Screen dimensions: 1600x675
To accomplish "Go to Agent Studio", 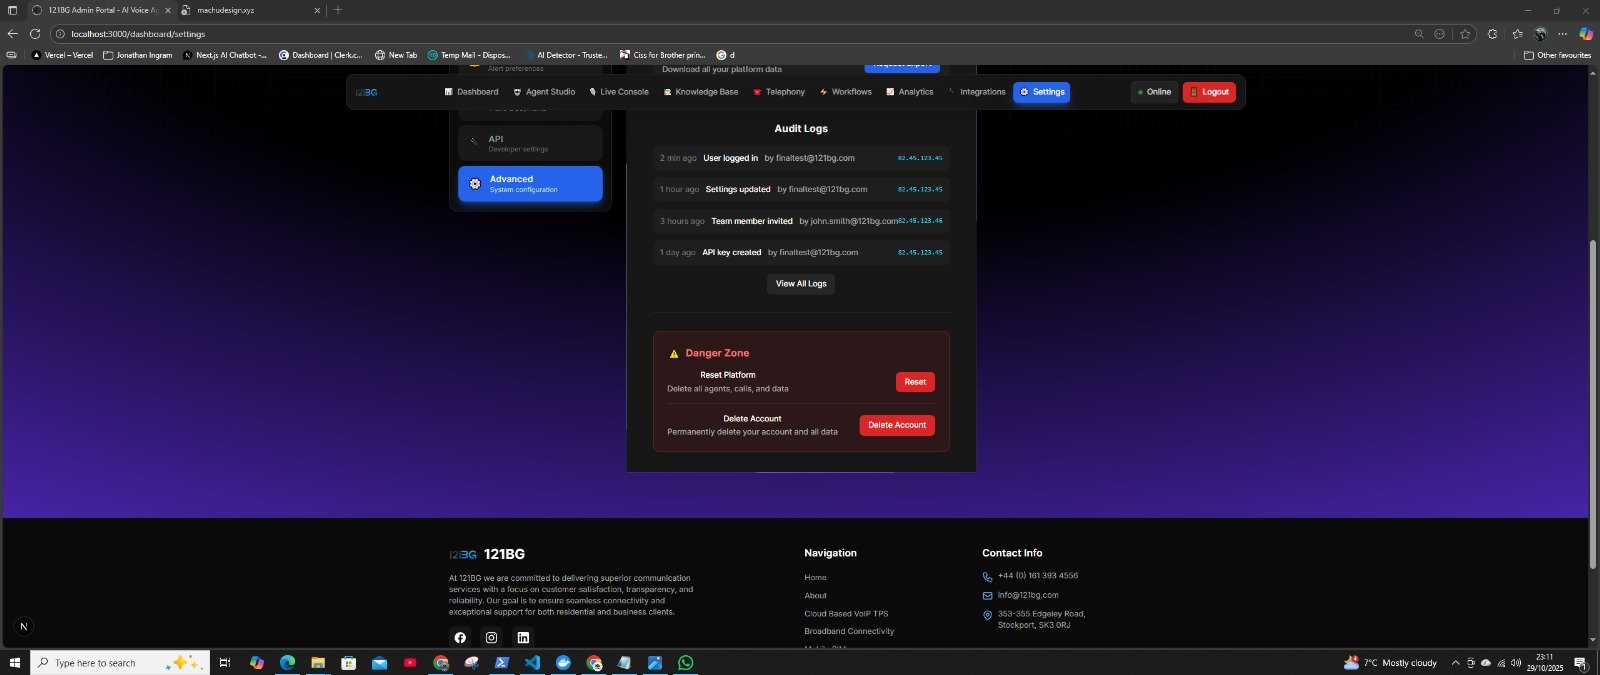I will [x=544, y=92].
